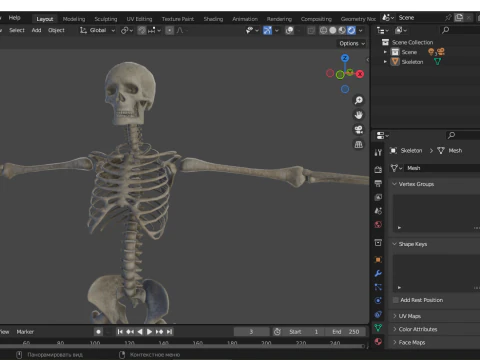Toggle viewport overlays button
Screen dimensions: 480x360
[290, 31]
